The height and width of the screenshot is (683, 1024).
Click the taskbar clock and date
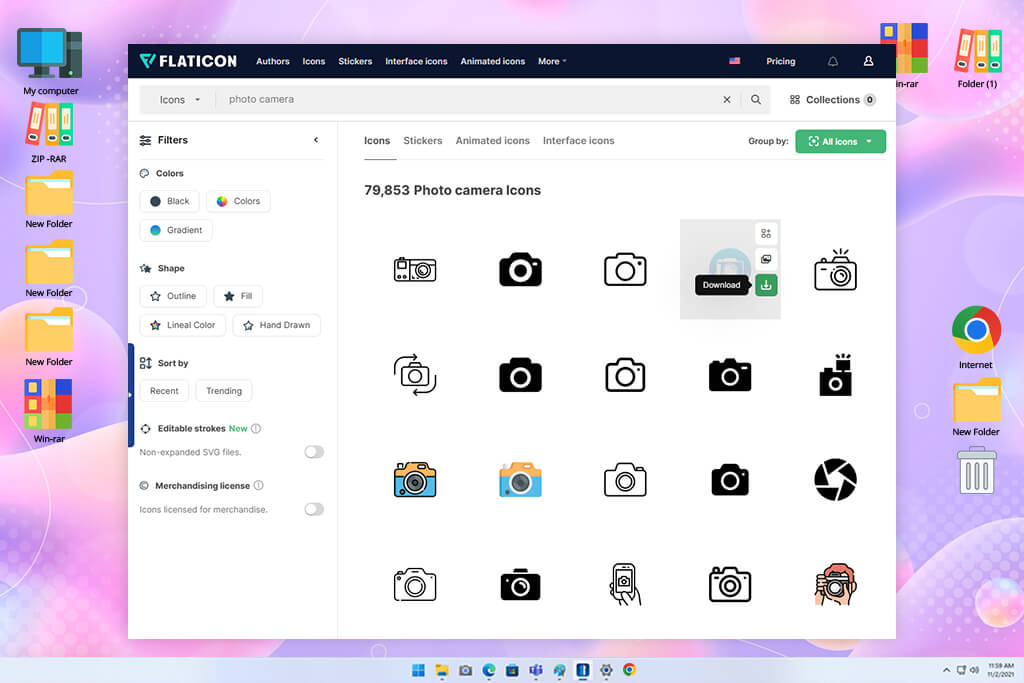1000,670
